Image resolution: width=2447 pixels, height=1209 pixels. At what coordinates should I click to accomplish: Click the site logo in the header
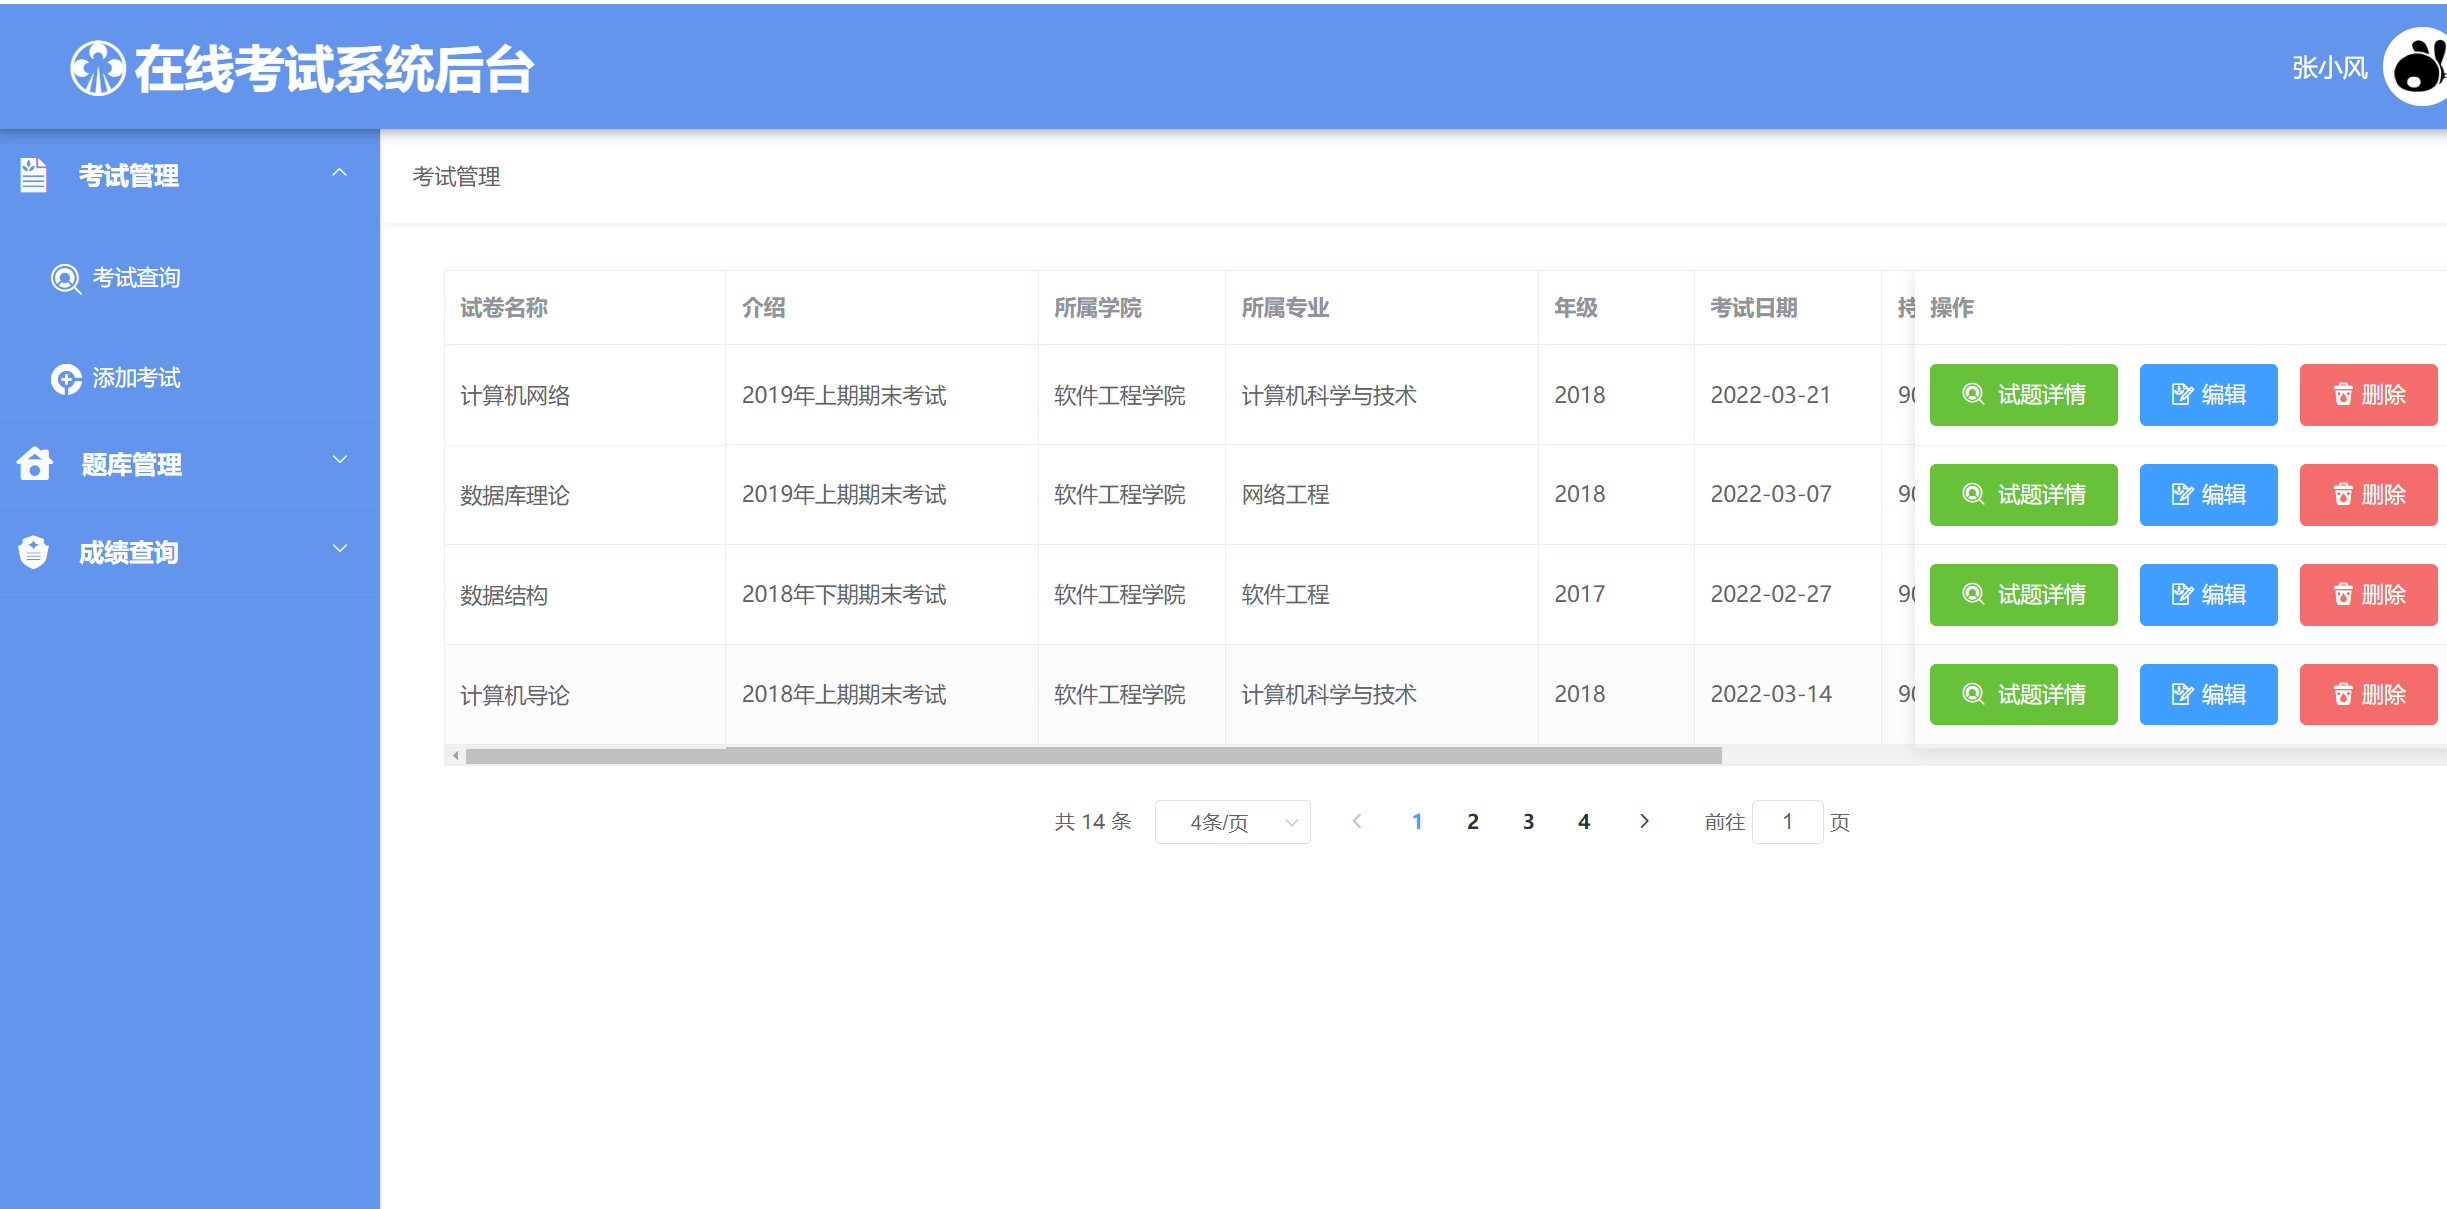tap(99, 67)
